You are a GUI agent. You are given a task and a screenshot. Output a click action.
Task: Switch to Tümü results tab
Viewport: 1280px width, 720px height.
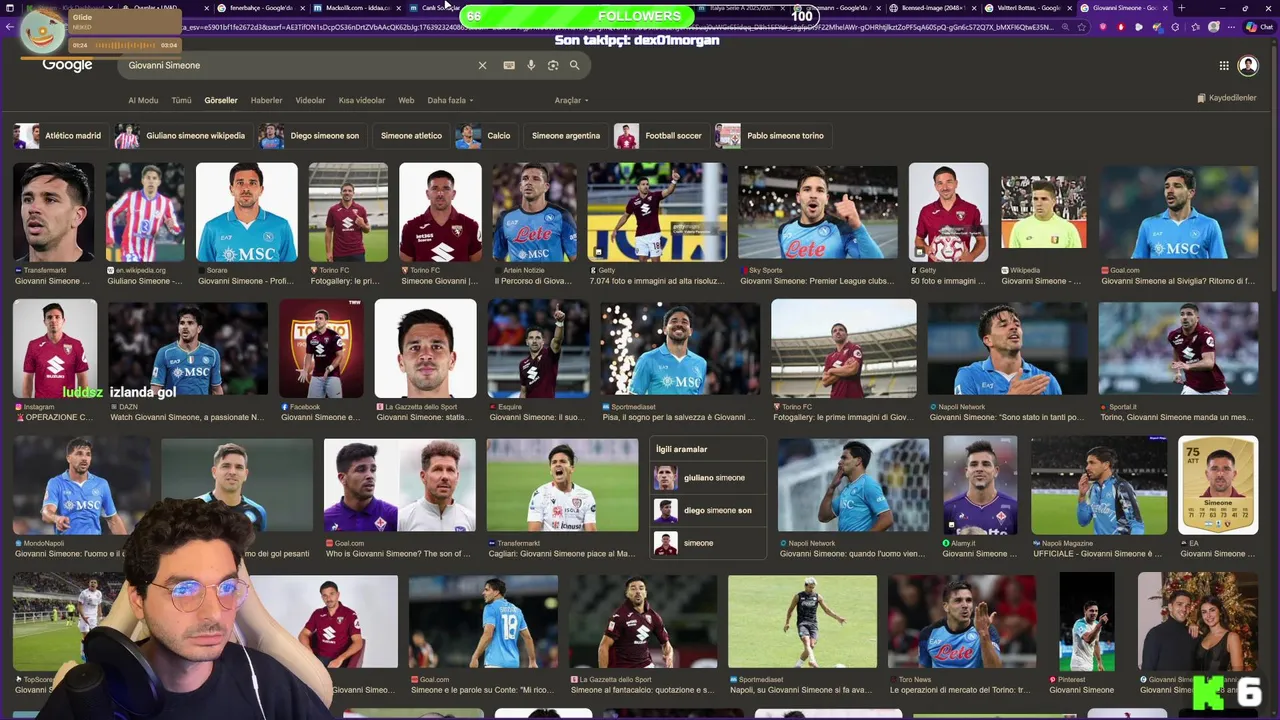click(x=181, y=100)
